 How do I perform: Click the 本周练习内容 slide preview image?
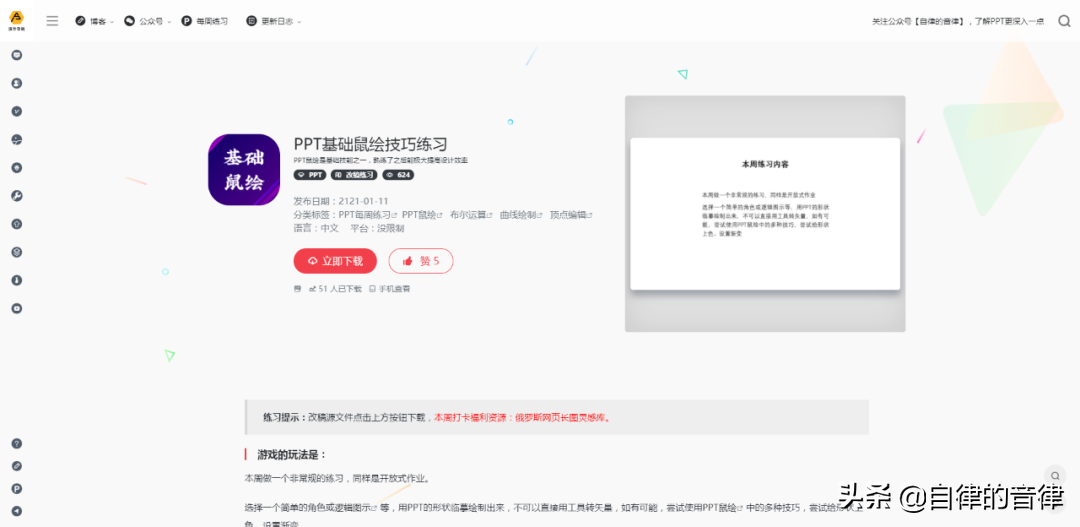click(x=765, y=214)
